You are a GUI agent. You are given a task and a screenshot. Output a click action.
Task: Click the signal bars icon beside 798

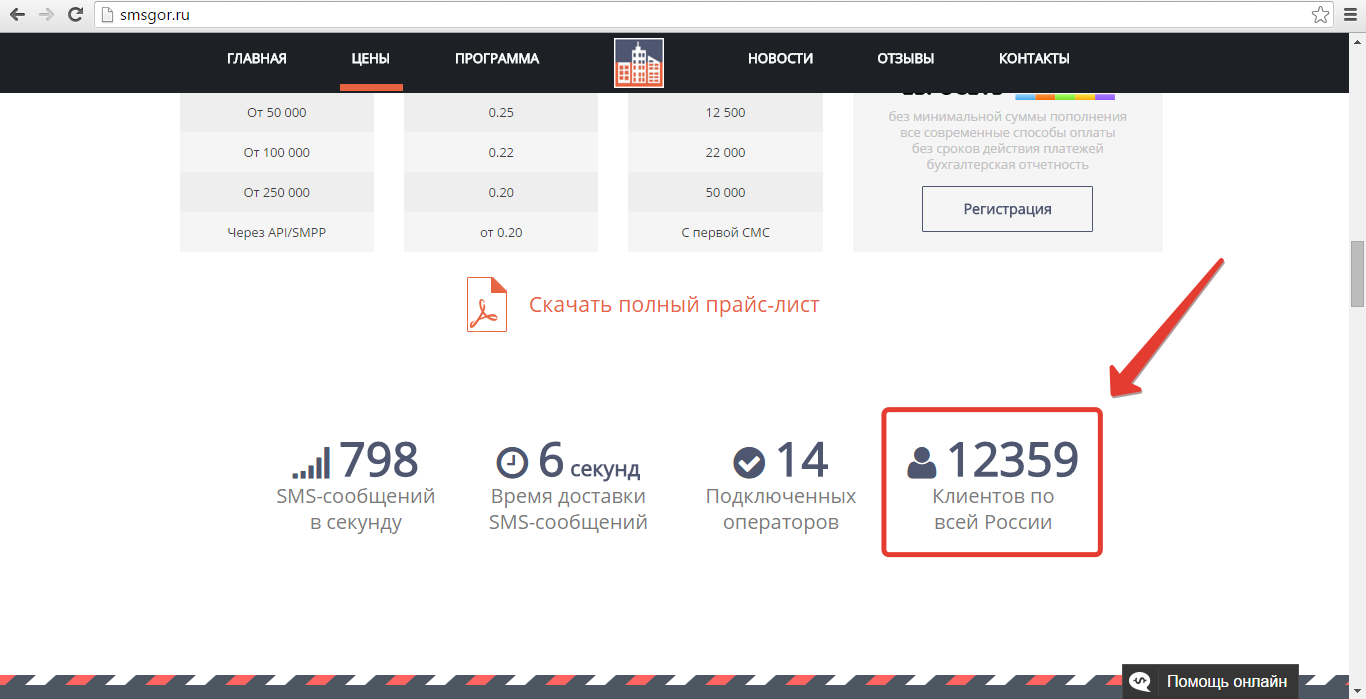(311, 462)
